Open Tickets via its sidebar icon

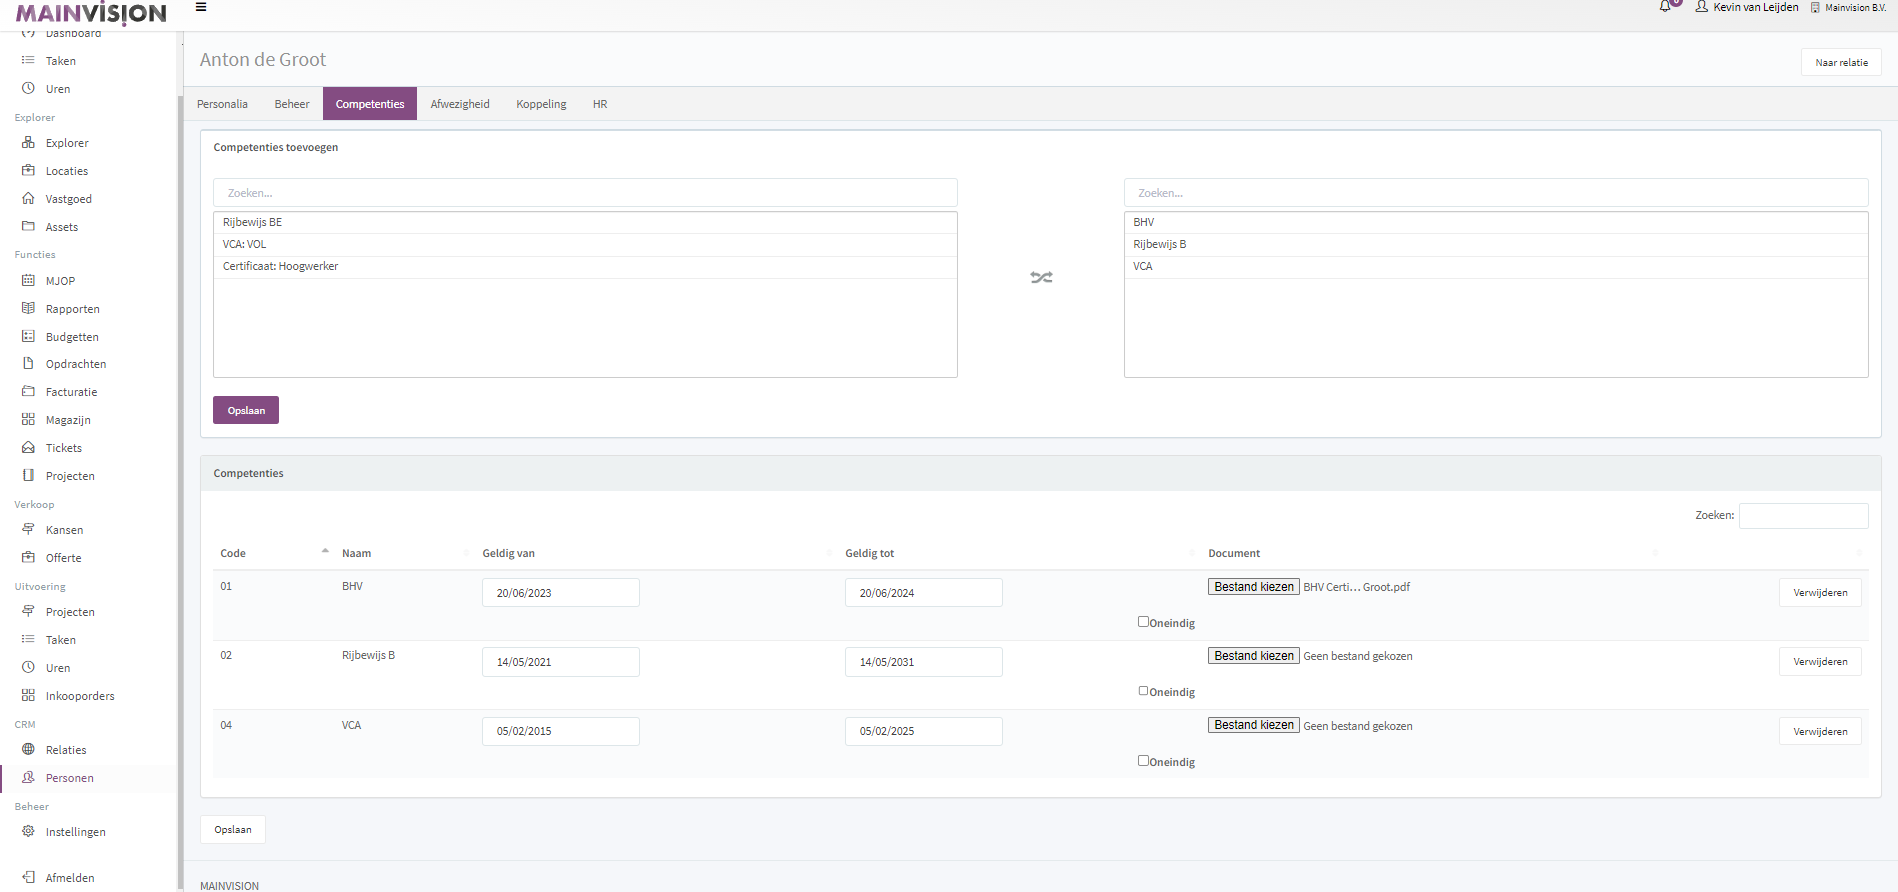pos(28,448)
